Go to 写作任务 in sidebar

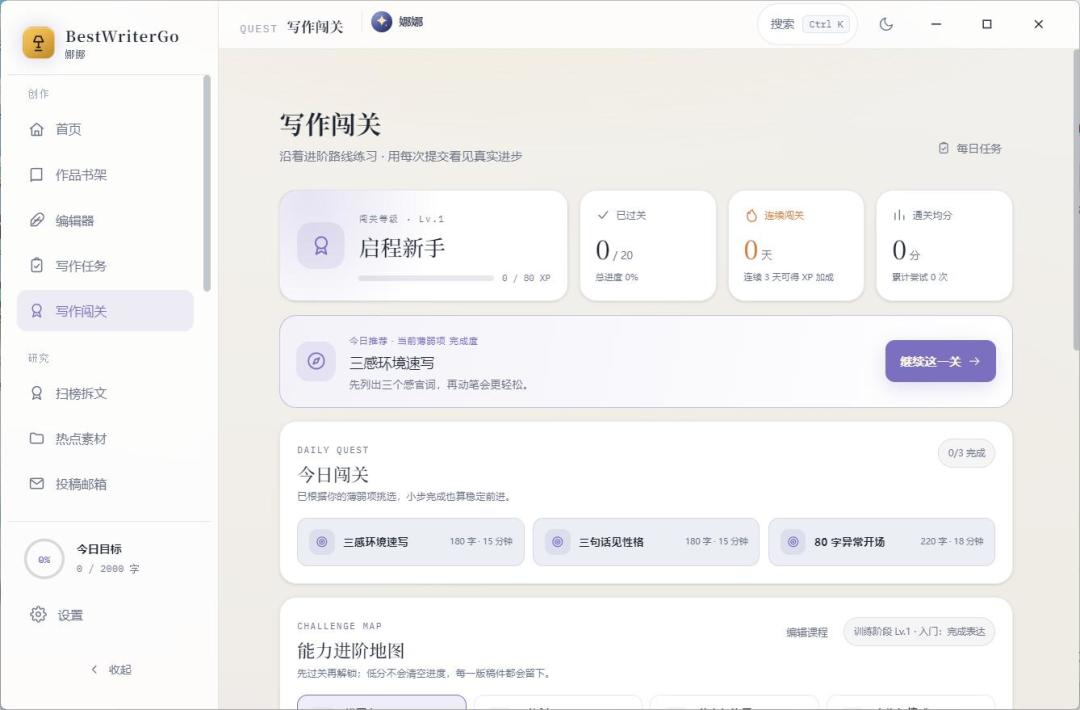(105, 266)
